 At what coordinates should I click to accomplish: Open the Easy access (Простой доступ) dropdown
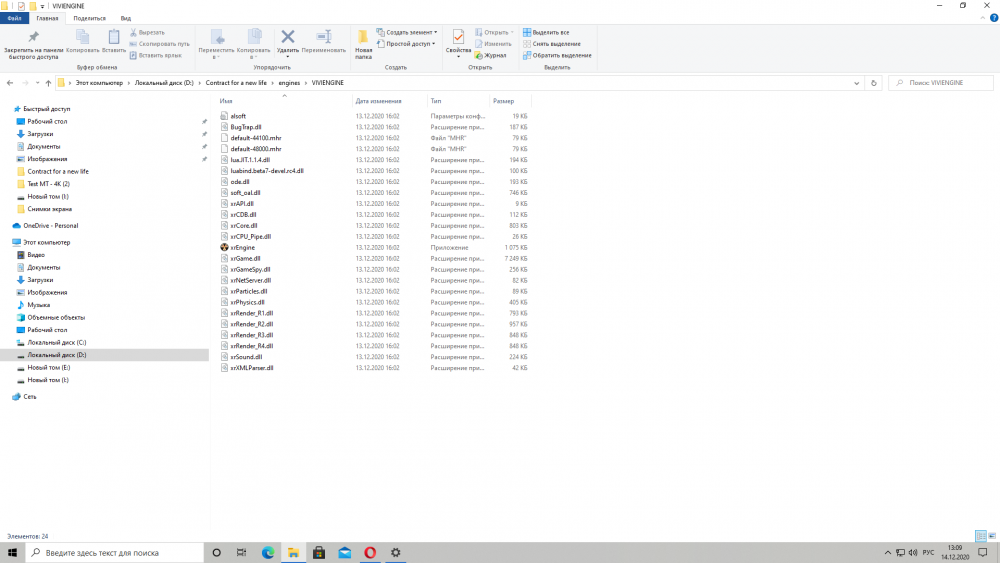click(x=407, y=44)
